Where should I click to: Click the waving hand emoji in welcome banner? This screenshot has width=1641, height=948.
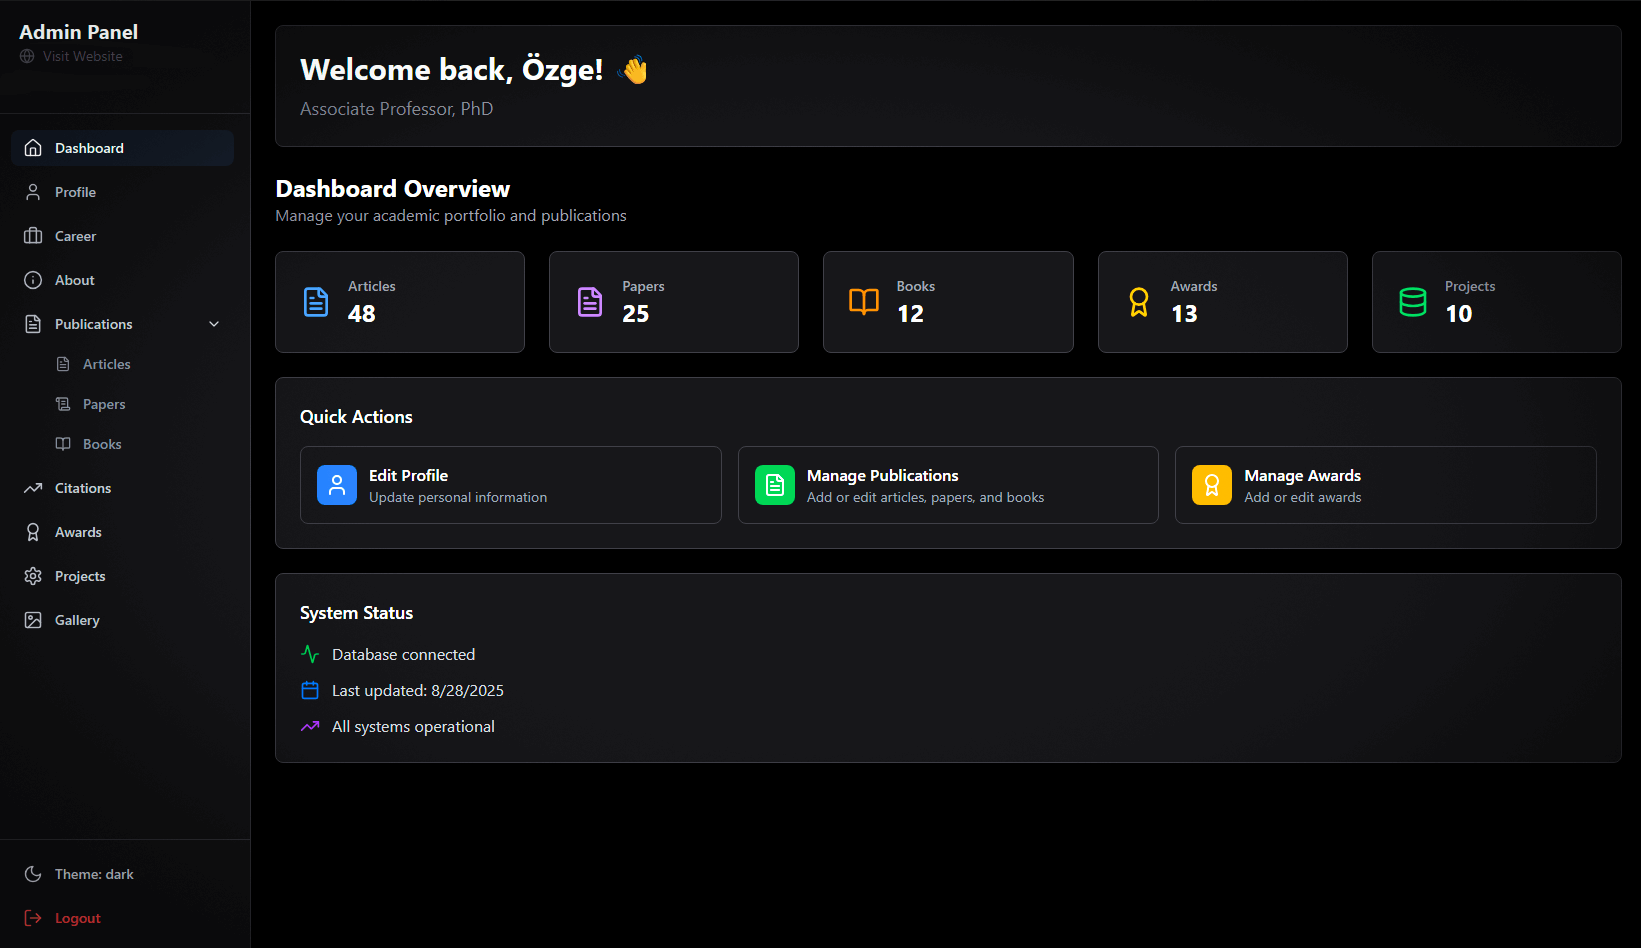(633, 70)
